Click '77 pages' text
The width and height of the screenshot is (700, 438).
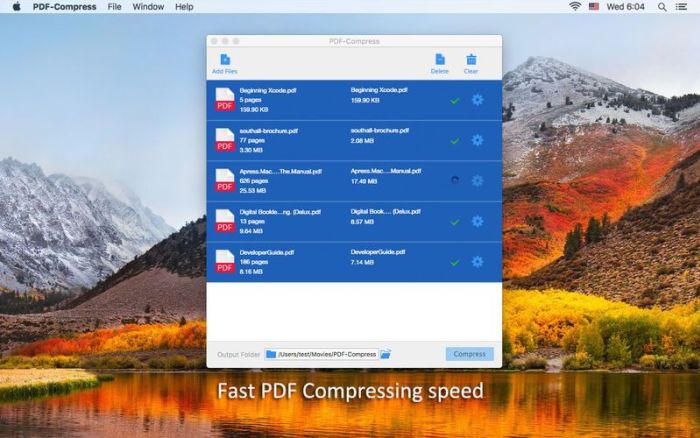[x=252, y=140]
